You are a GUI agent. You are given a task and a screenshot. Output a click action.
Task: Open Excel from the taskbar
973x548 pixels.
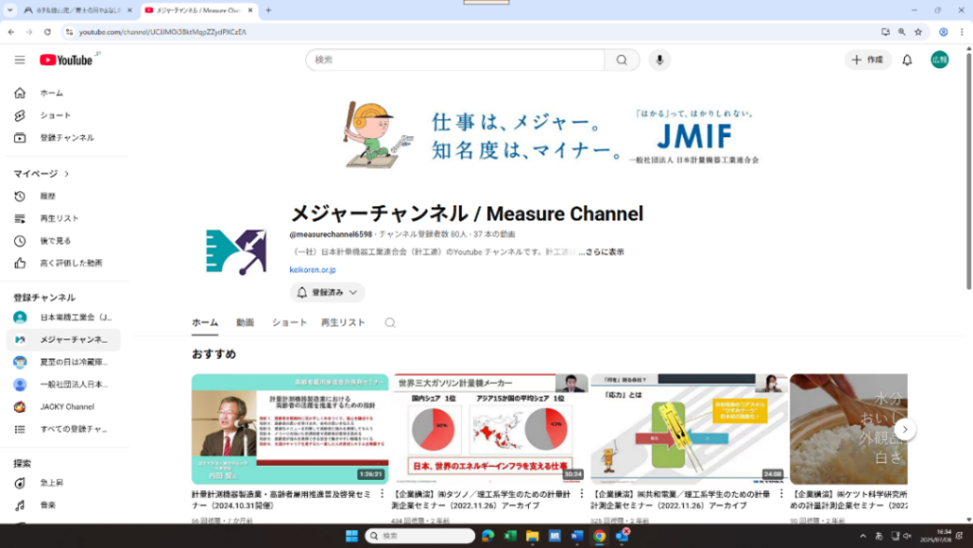(x=510, y=536)
